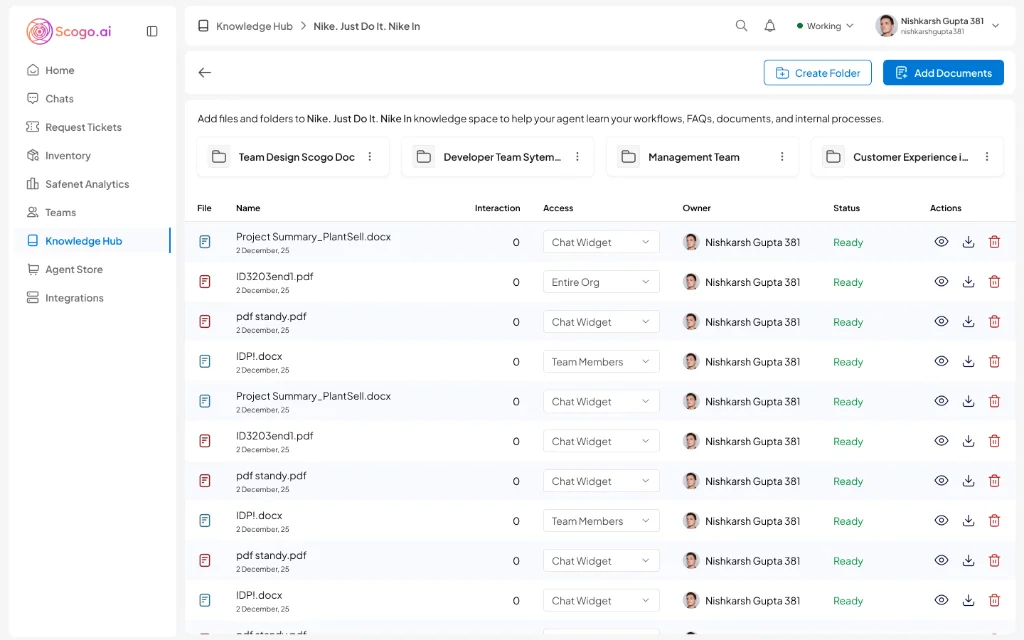Open the Working status dropdown

tap(824, 25)
